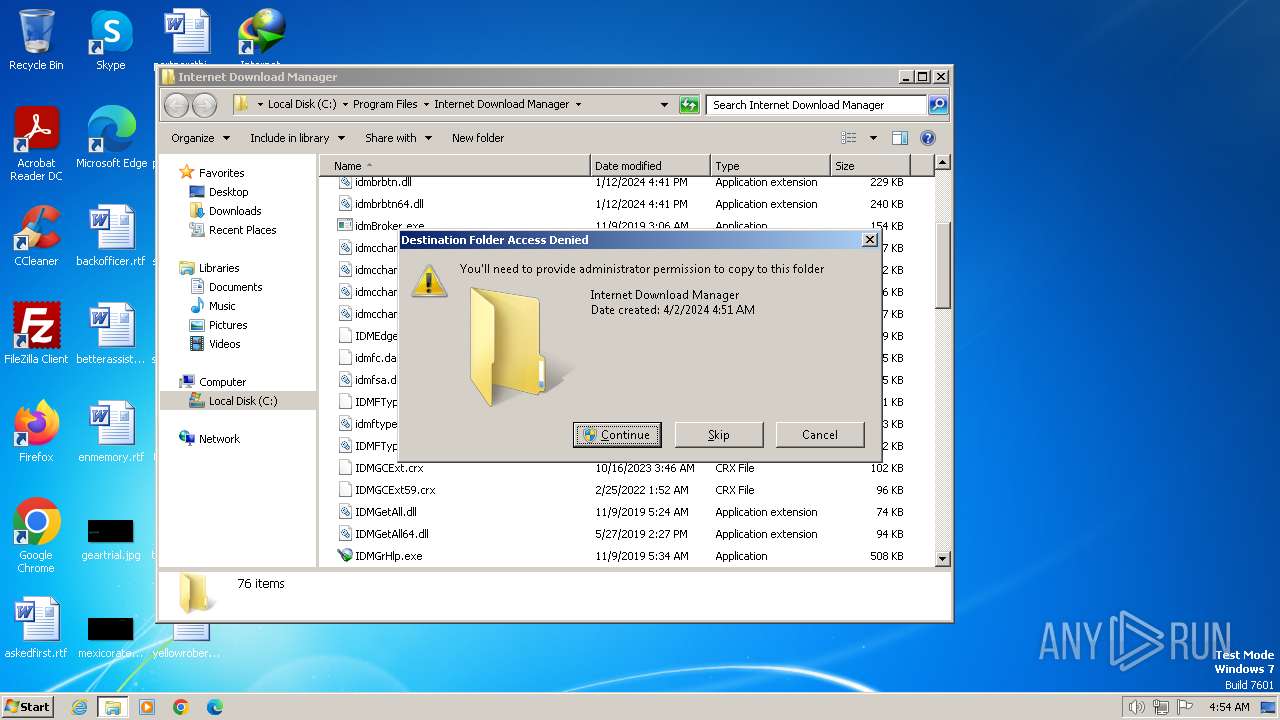This screenshot has height=720, width=1280.
Task: Select Pictures library
Action: (228, 325)
